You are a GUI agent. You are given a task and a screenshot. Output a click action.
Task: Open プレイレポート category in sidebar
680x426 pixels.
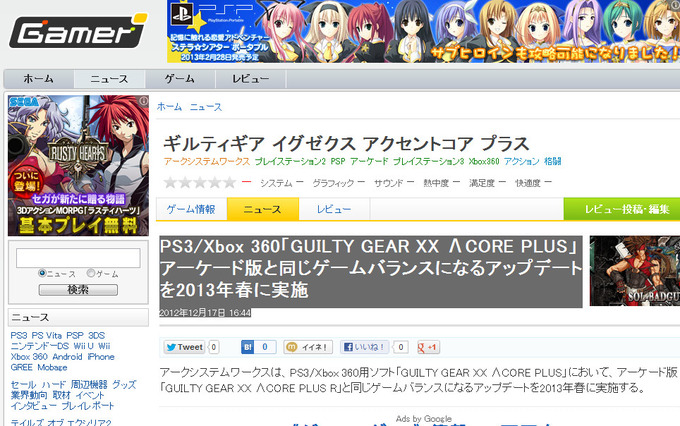pos(88,406)
